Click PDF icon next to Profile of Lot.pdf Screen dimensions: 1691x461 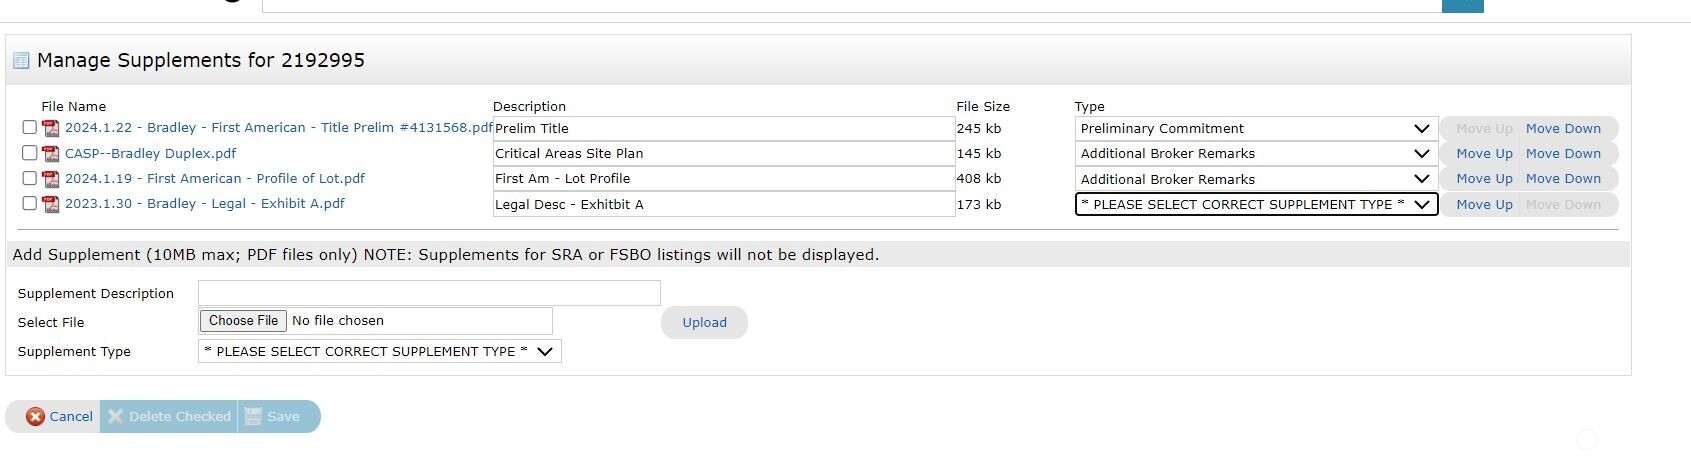(x=50, y=179)
